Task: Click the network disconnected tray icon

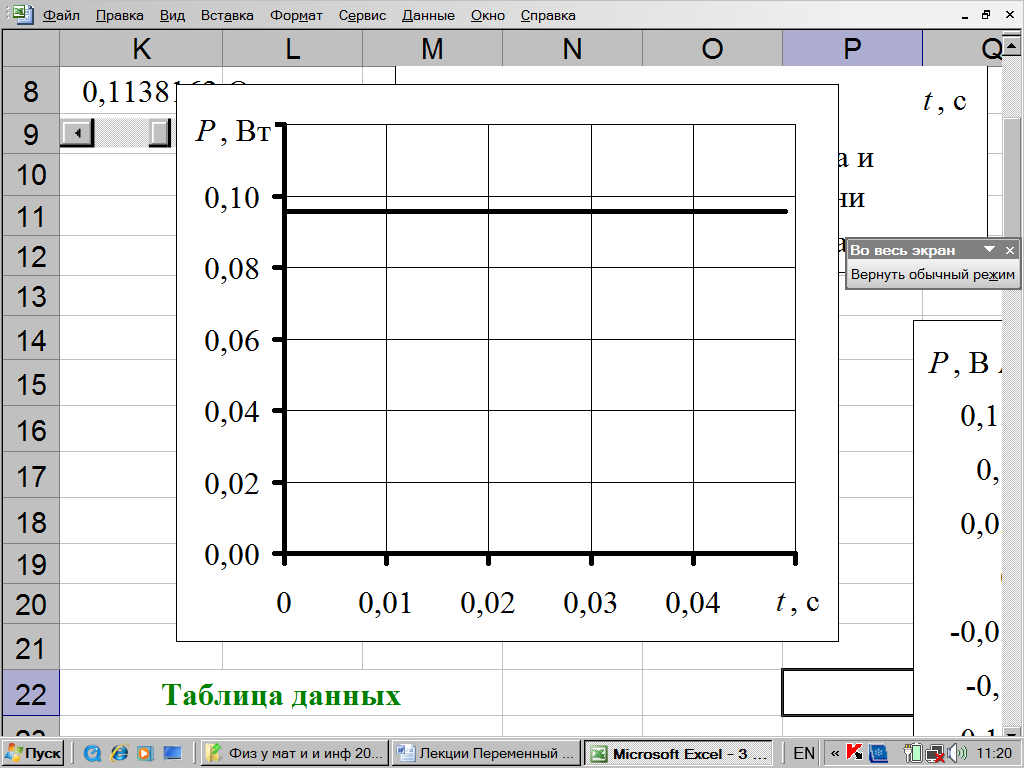Action: pyautogui.click(x=936, y=754)
